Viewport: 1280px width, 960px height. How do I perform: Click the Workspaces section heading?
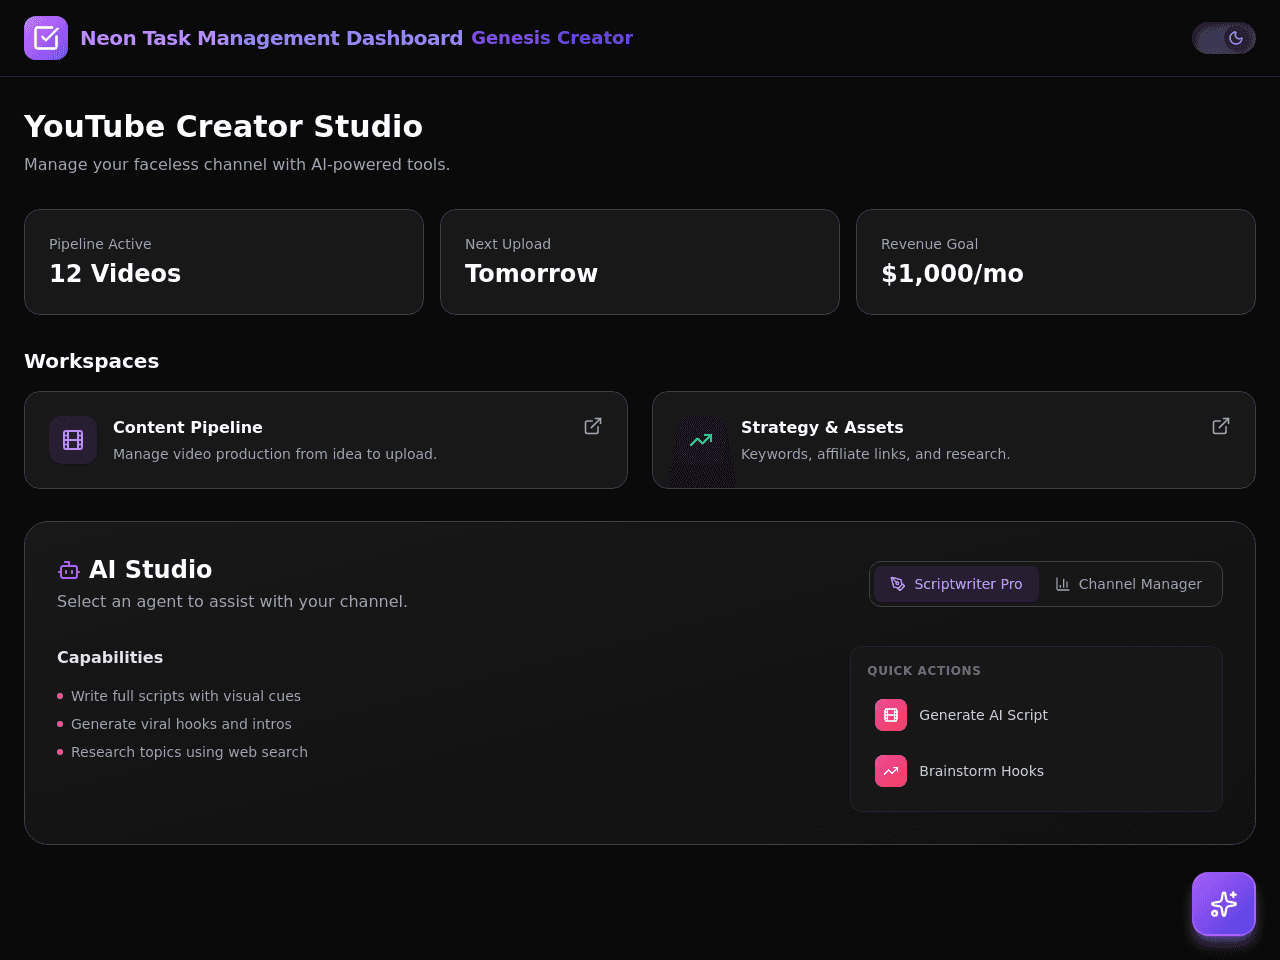91,361
